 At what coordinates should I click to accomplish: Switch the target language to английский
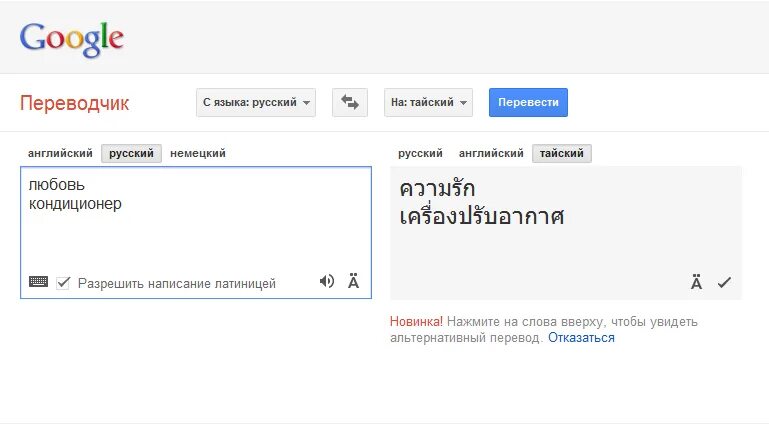(491, 153)
